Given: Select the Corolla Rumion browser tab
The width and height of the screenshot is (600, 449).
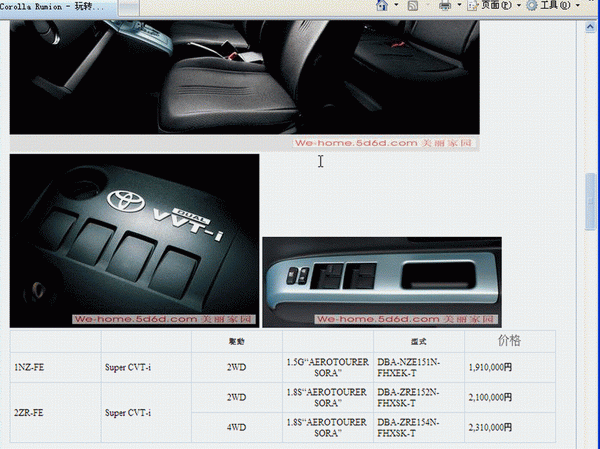Looking at the screenshot, I should pos(57,8).
